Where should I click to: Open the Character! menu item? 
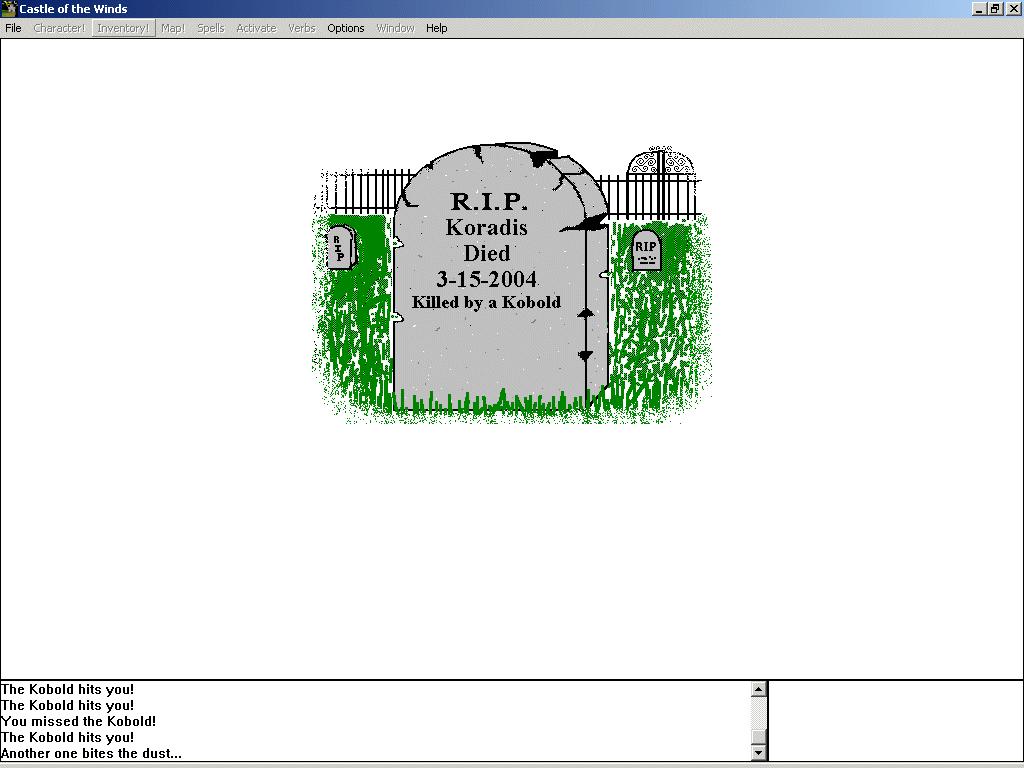click(59, 28)
